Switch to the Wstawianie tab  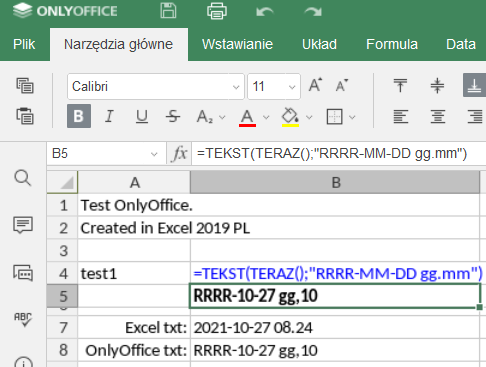[x=237, y=44]
